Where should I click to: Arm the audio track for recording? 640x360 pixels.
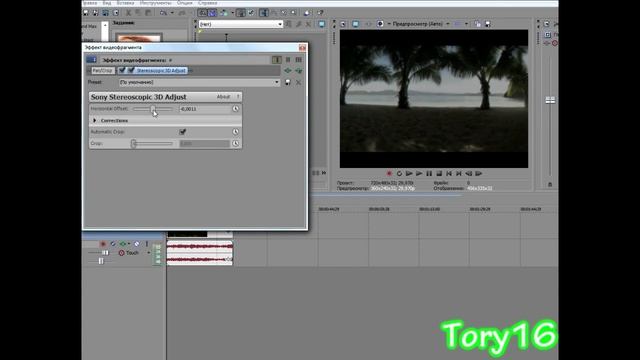[x=103, y=244]
